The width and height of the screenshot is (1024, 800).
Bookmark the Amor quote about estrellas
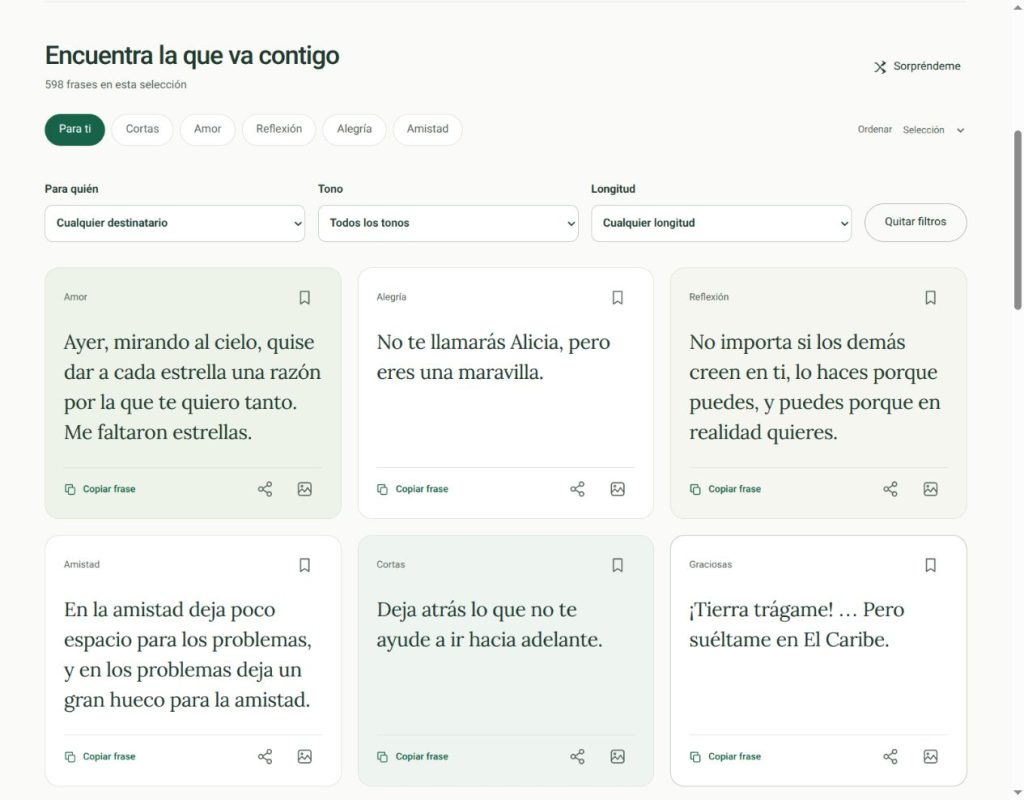tap(304, 298)
